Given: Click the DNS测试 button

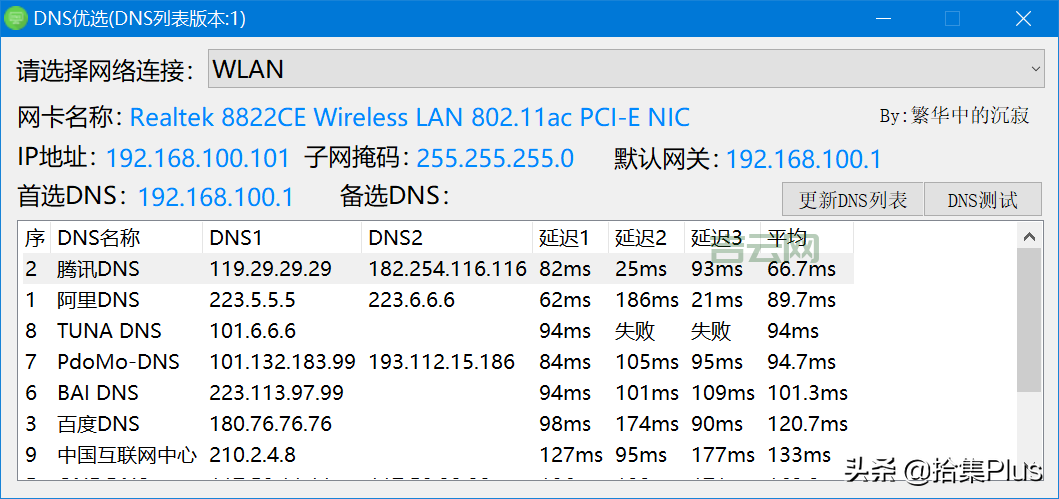Looking at the screenshot, I should pyautogui.click(x=982, y=200).
